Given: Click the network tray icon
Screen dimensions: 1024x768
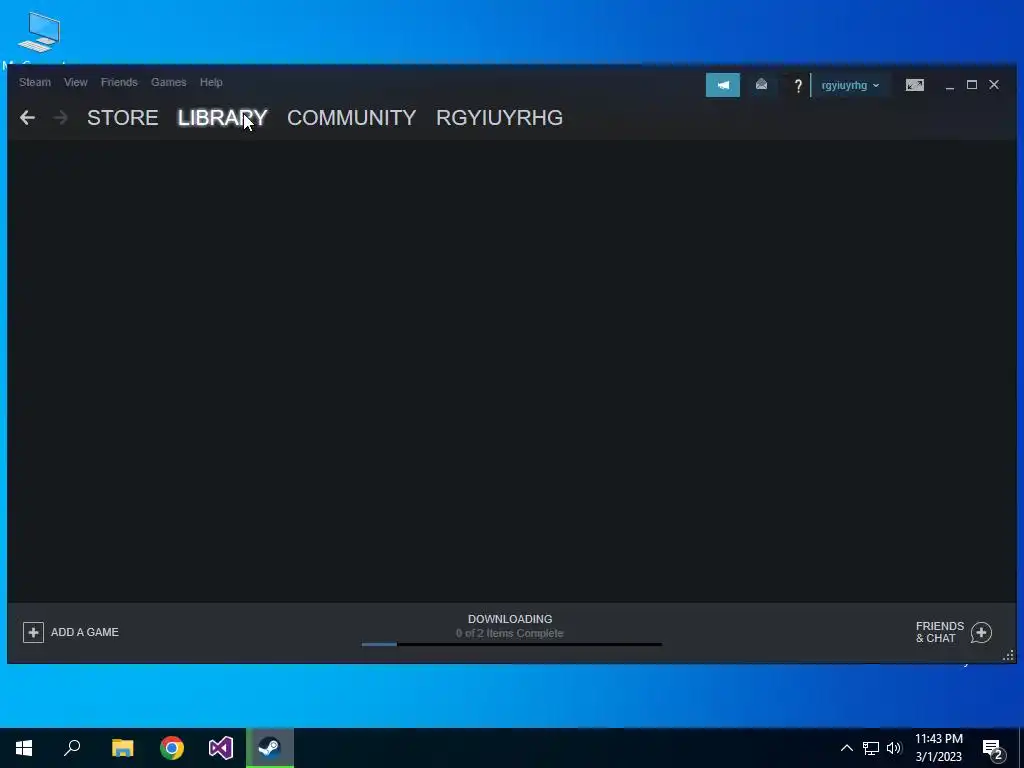Looking at the screenshot, I should [871, 748].
